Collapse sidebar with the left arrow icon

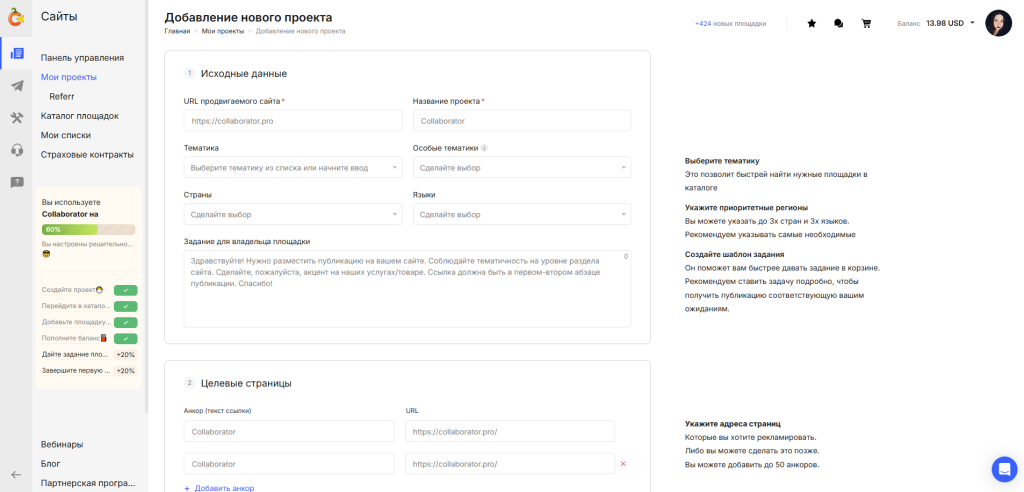[x=16, y=474]
